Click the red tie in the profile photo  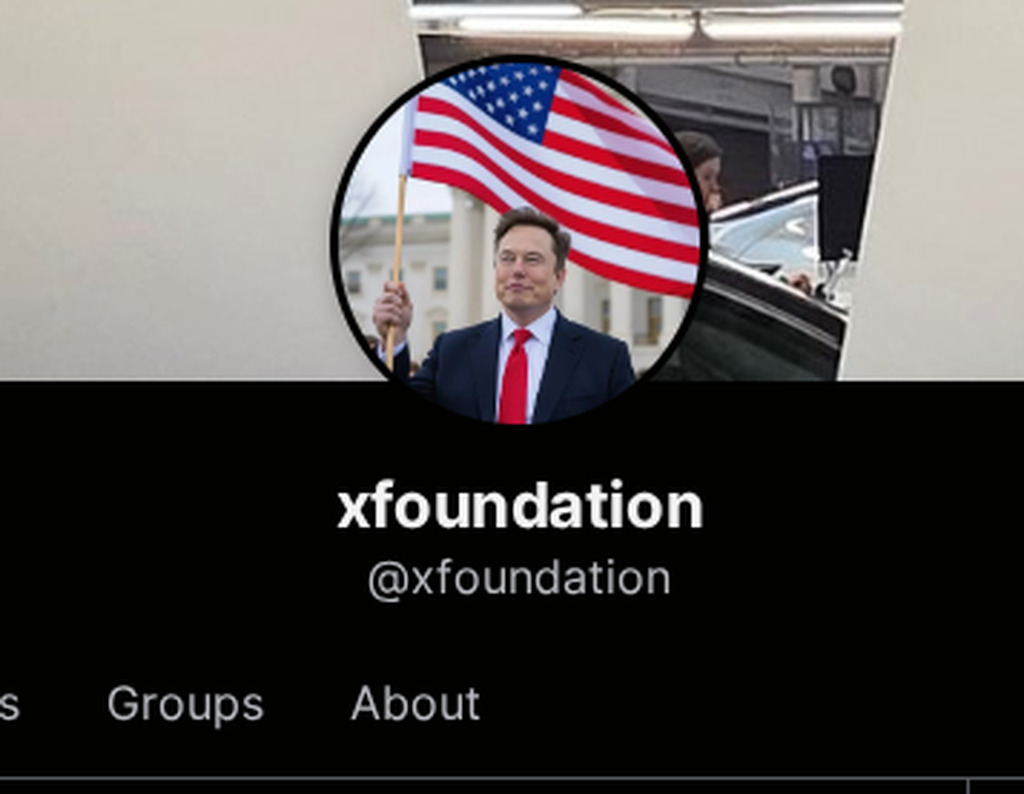515,377
